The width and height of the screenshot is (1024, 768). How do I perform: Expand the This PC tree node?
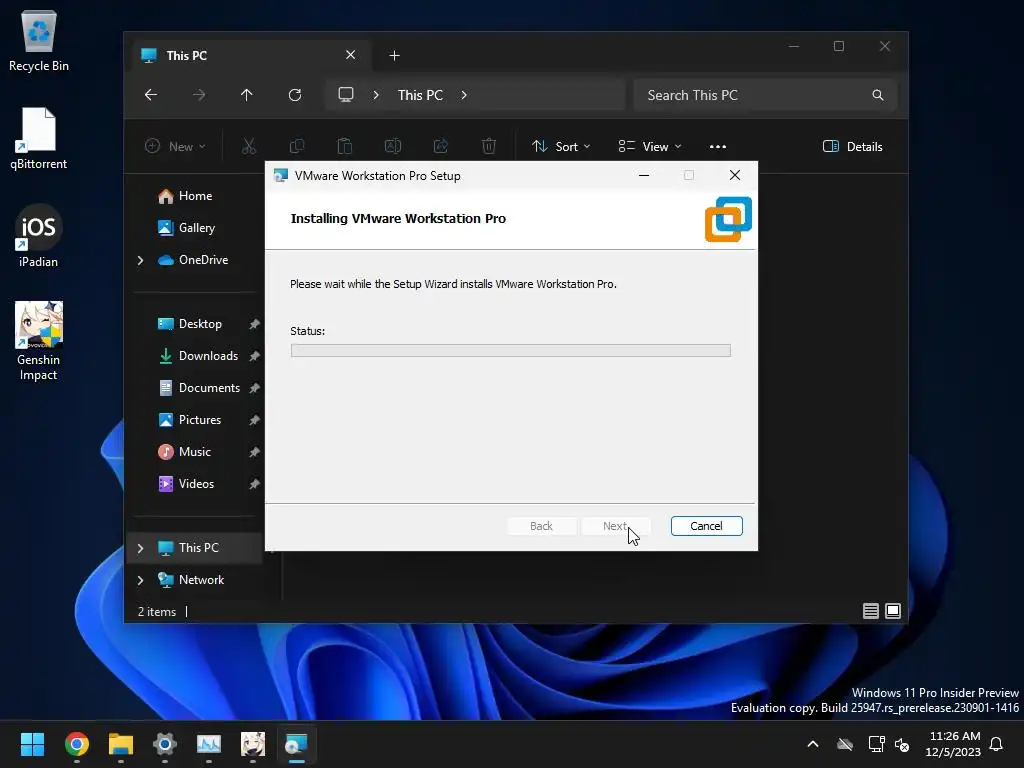coord(140,548)
